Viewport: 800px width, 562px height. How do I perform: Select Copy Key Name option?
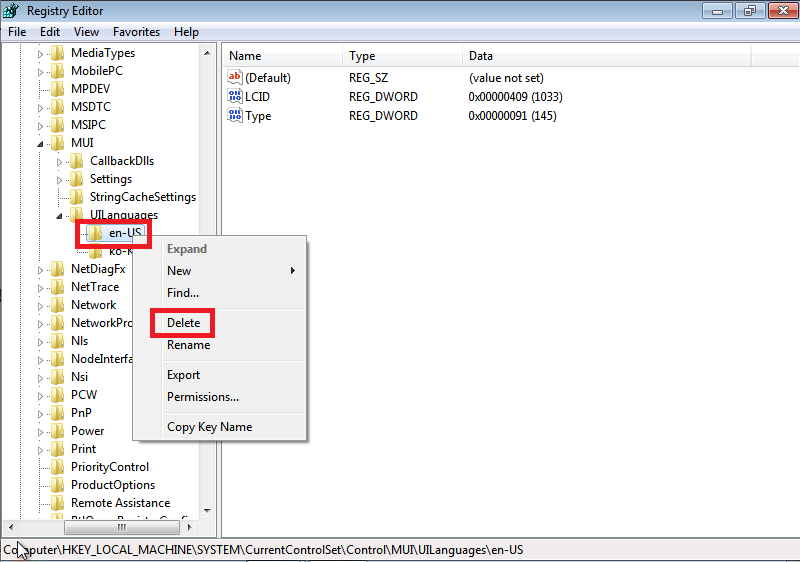tap(209, 427)
